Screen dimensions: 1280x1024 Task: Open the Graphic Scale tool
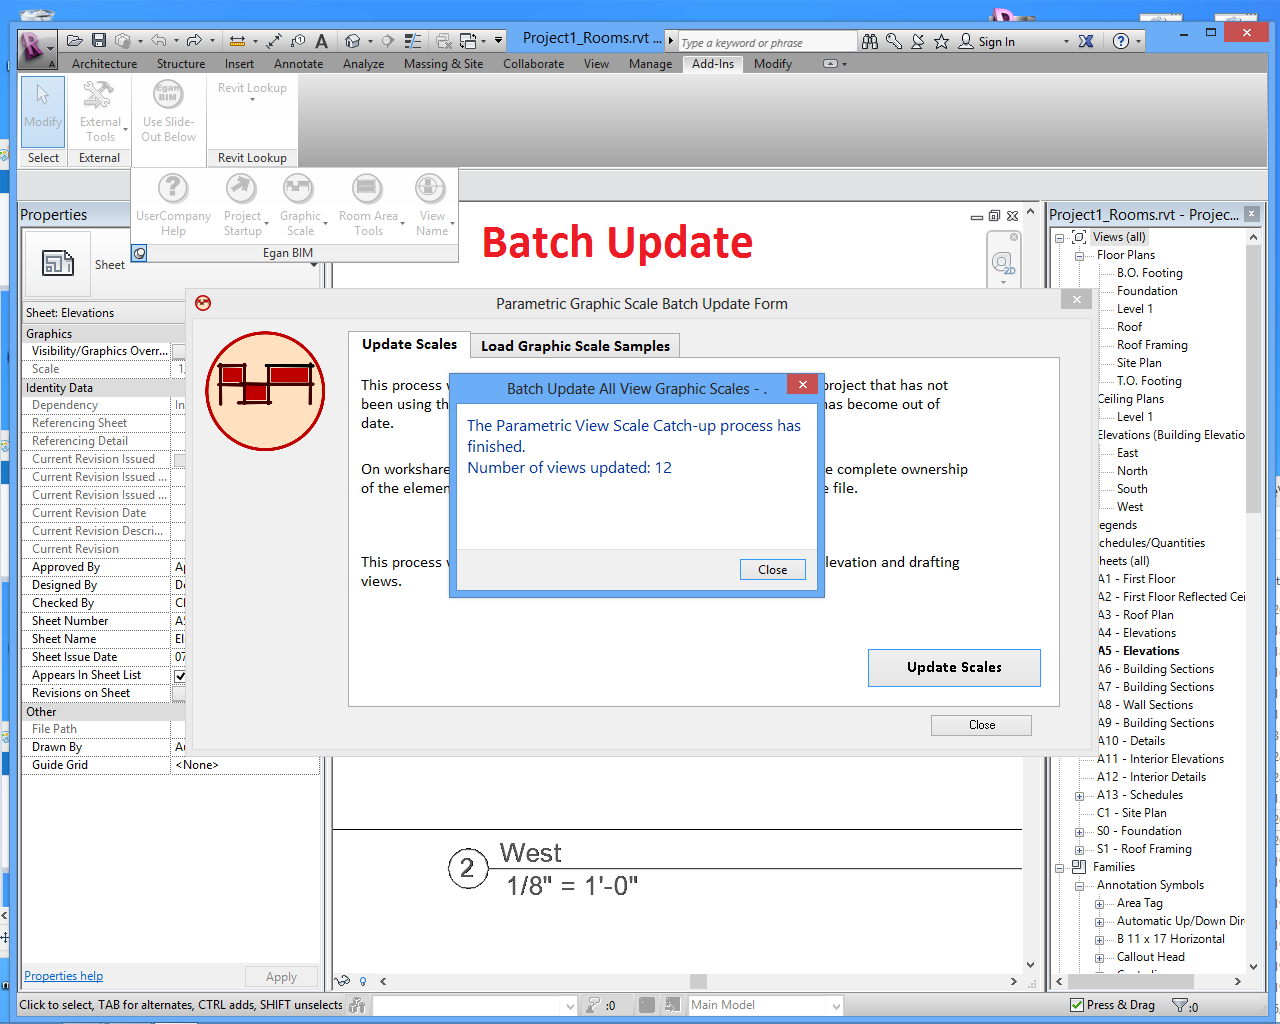point(300,205)
